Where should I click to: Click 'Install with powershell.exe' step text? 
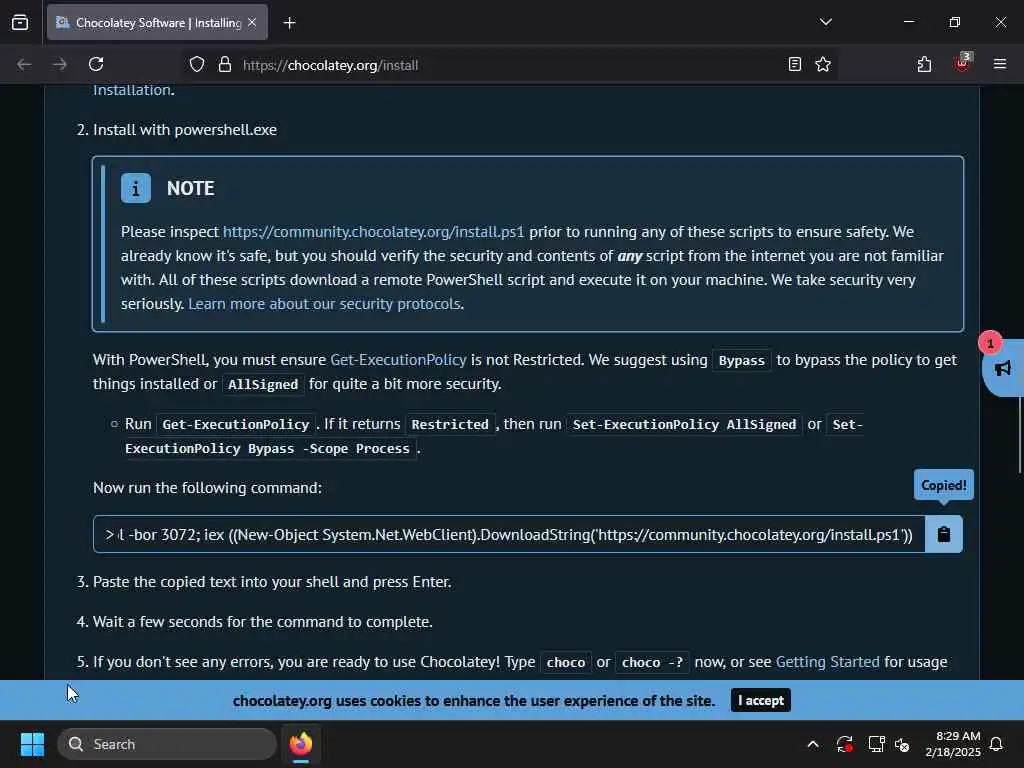pos(185,130)
